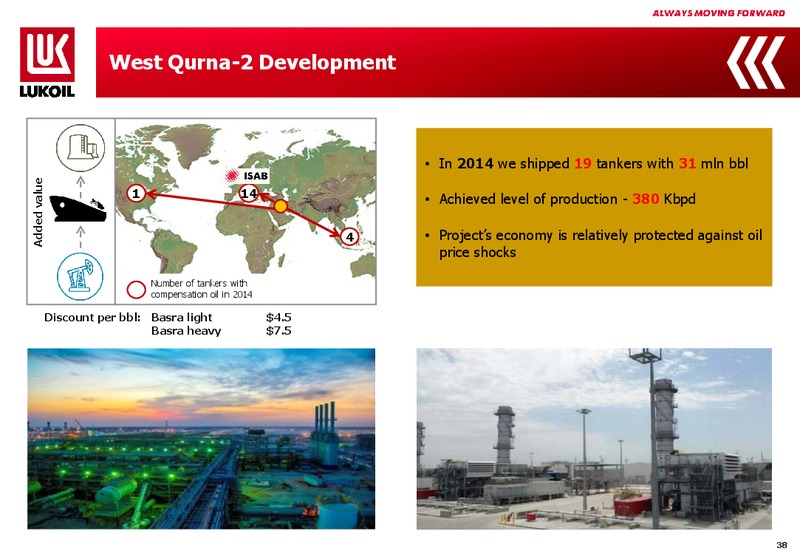The height and width of the screenshot is (554, 800).
Task: Click the empty red legend circle
Action: (x=136, y=290)
